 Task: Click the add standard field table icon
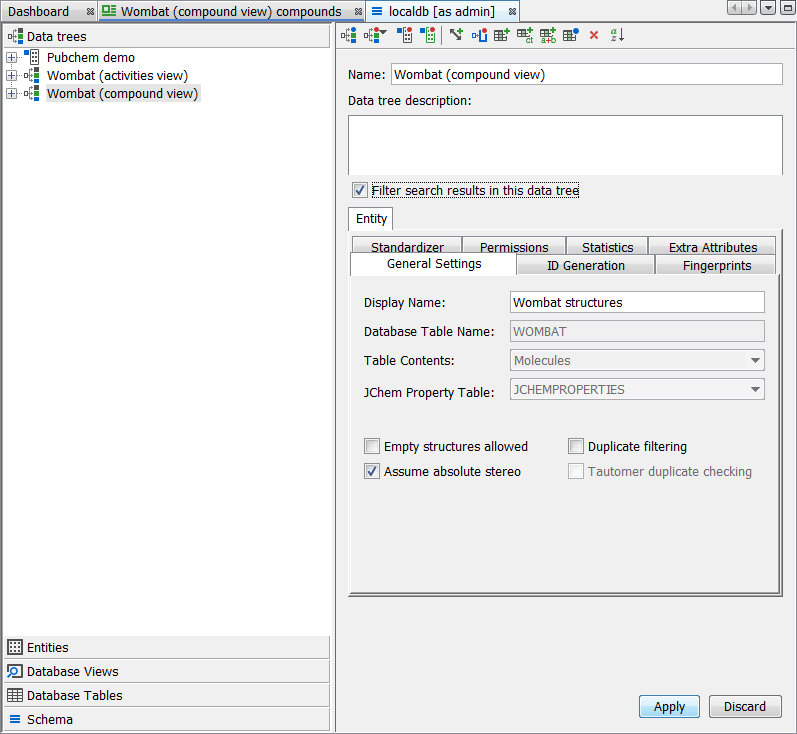point(502,35)
